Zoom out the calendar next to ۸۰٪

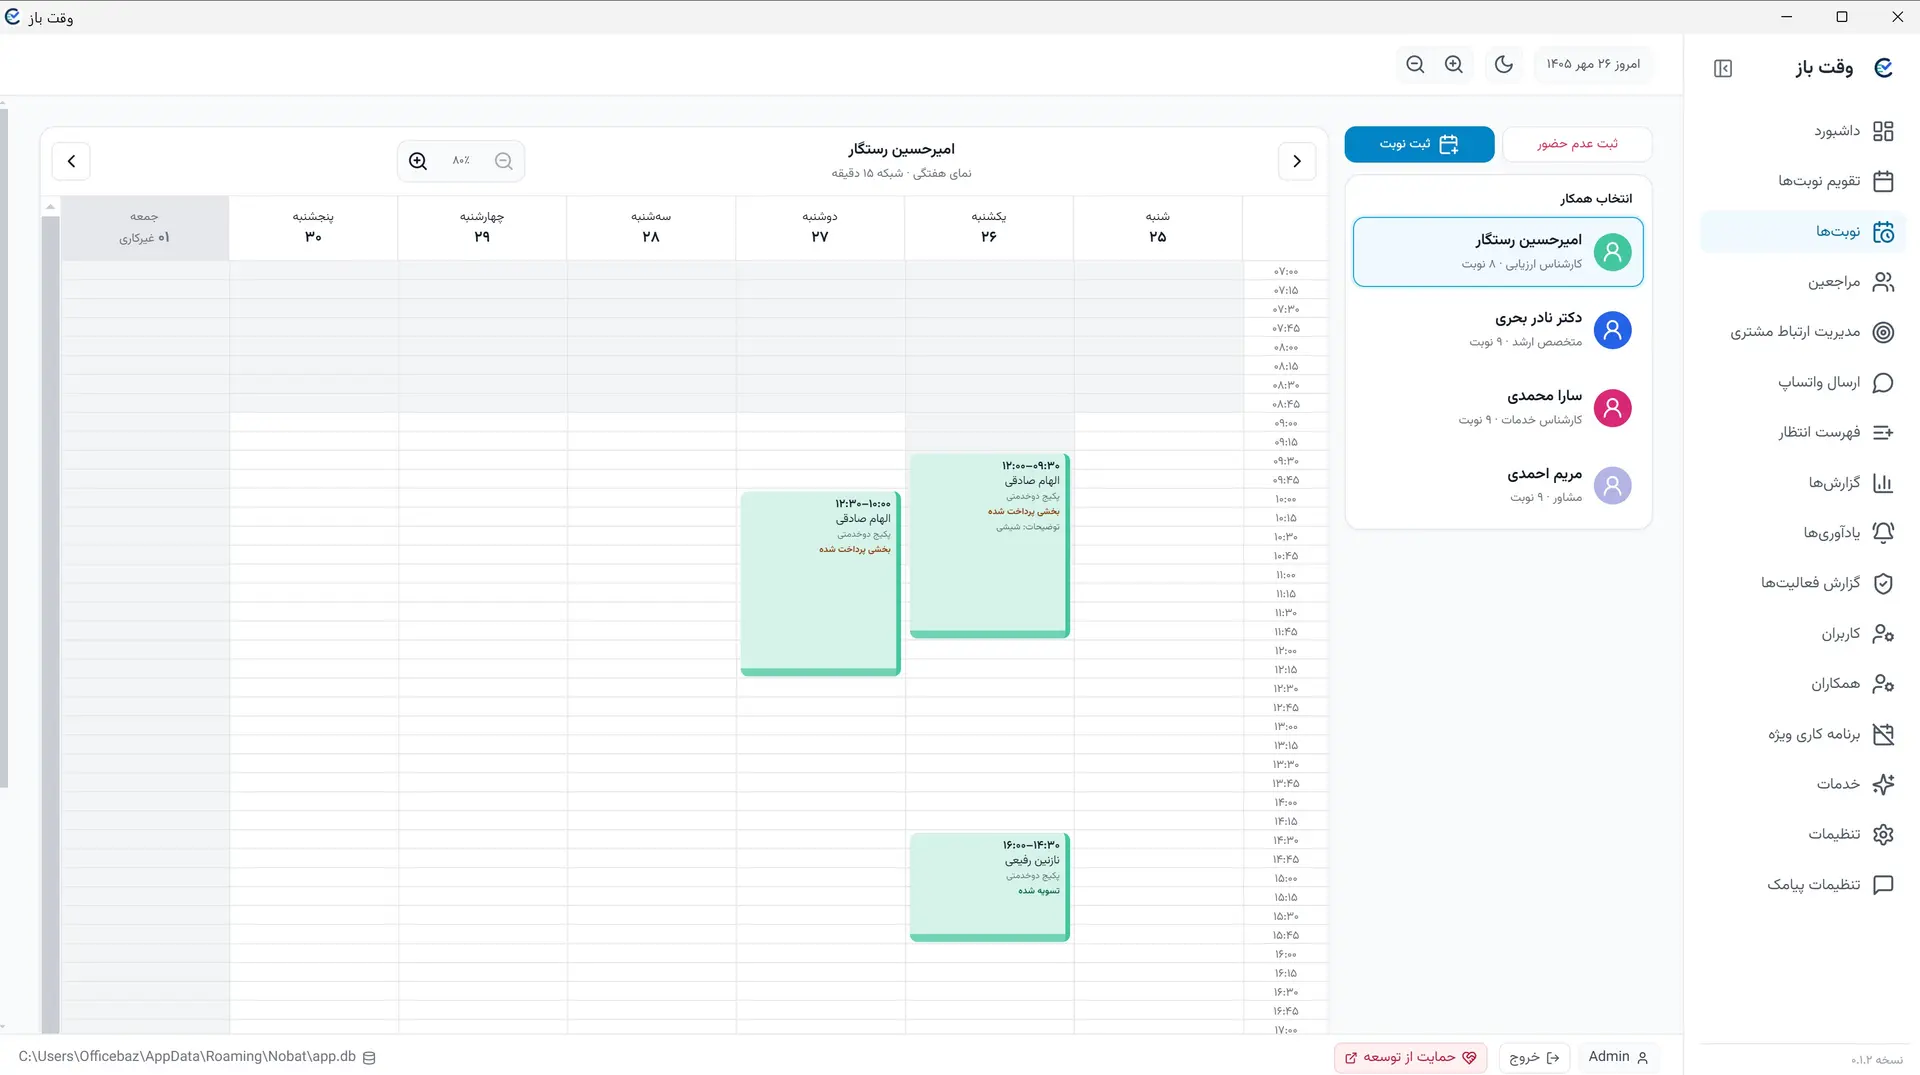[504, 161]
